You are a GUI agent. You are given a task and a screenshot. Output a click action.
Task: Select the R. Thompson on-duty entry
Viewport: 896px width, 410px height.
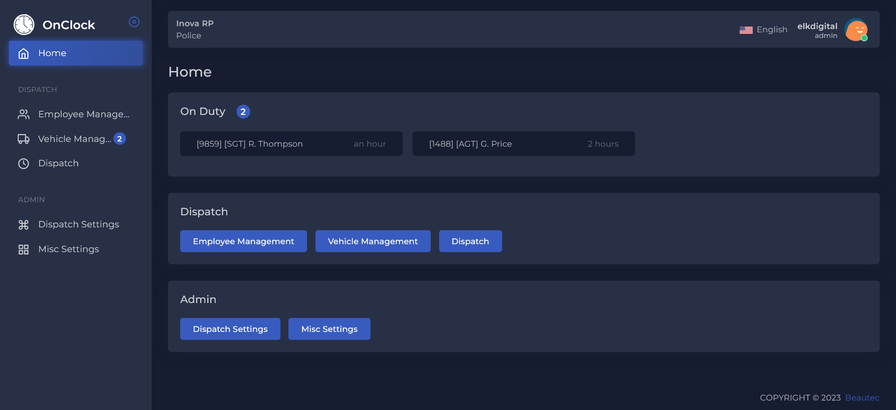pyautogui.click(x=291, y=144)
